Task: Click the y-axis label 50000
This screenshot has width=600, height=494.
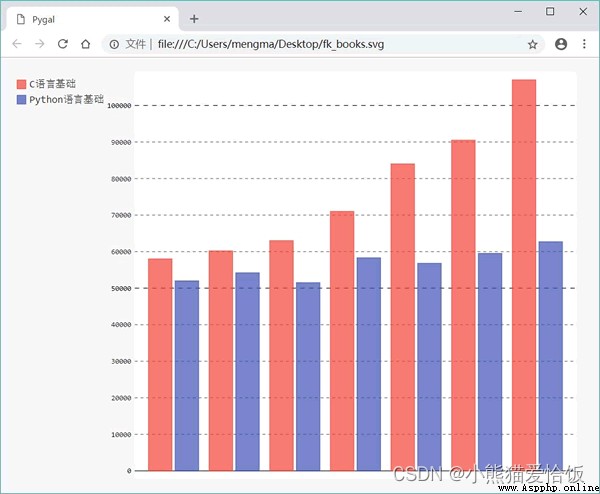Action: (121, 289)
